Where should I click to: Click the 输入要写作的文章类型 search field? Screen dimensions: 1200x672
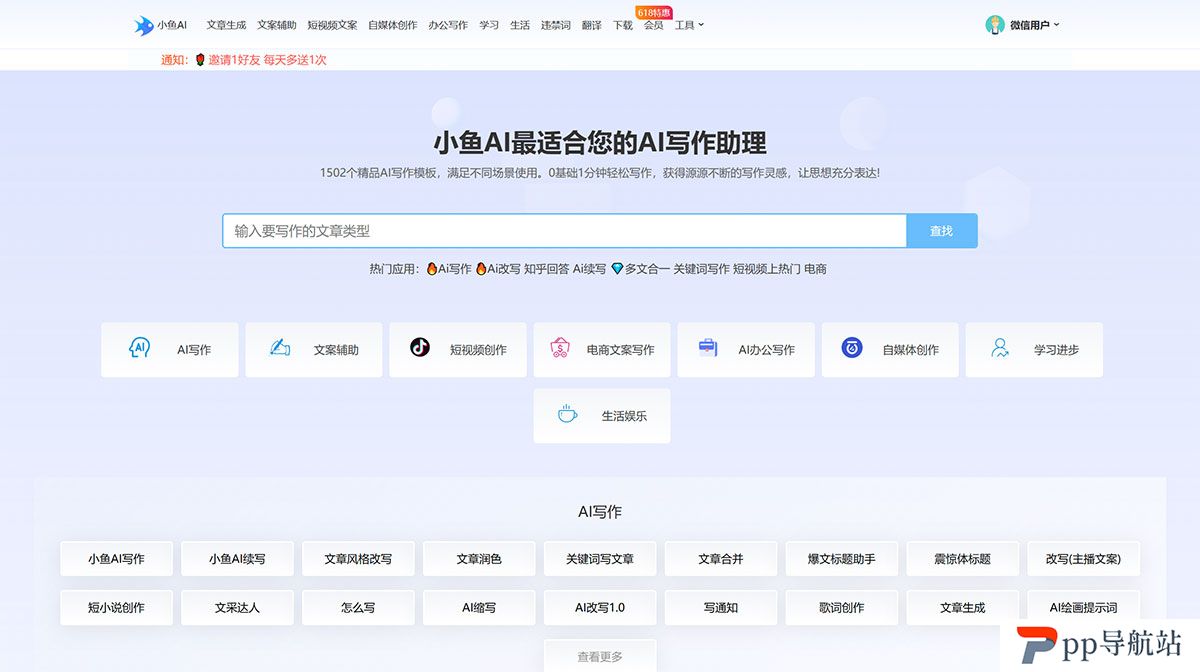(564, 231)
